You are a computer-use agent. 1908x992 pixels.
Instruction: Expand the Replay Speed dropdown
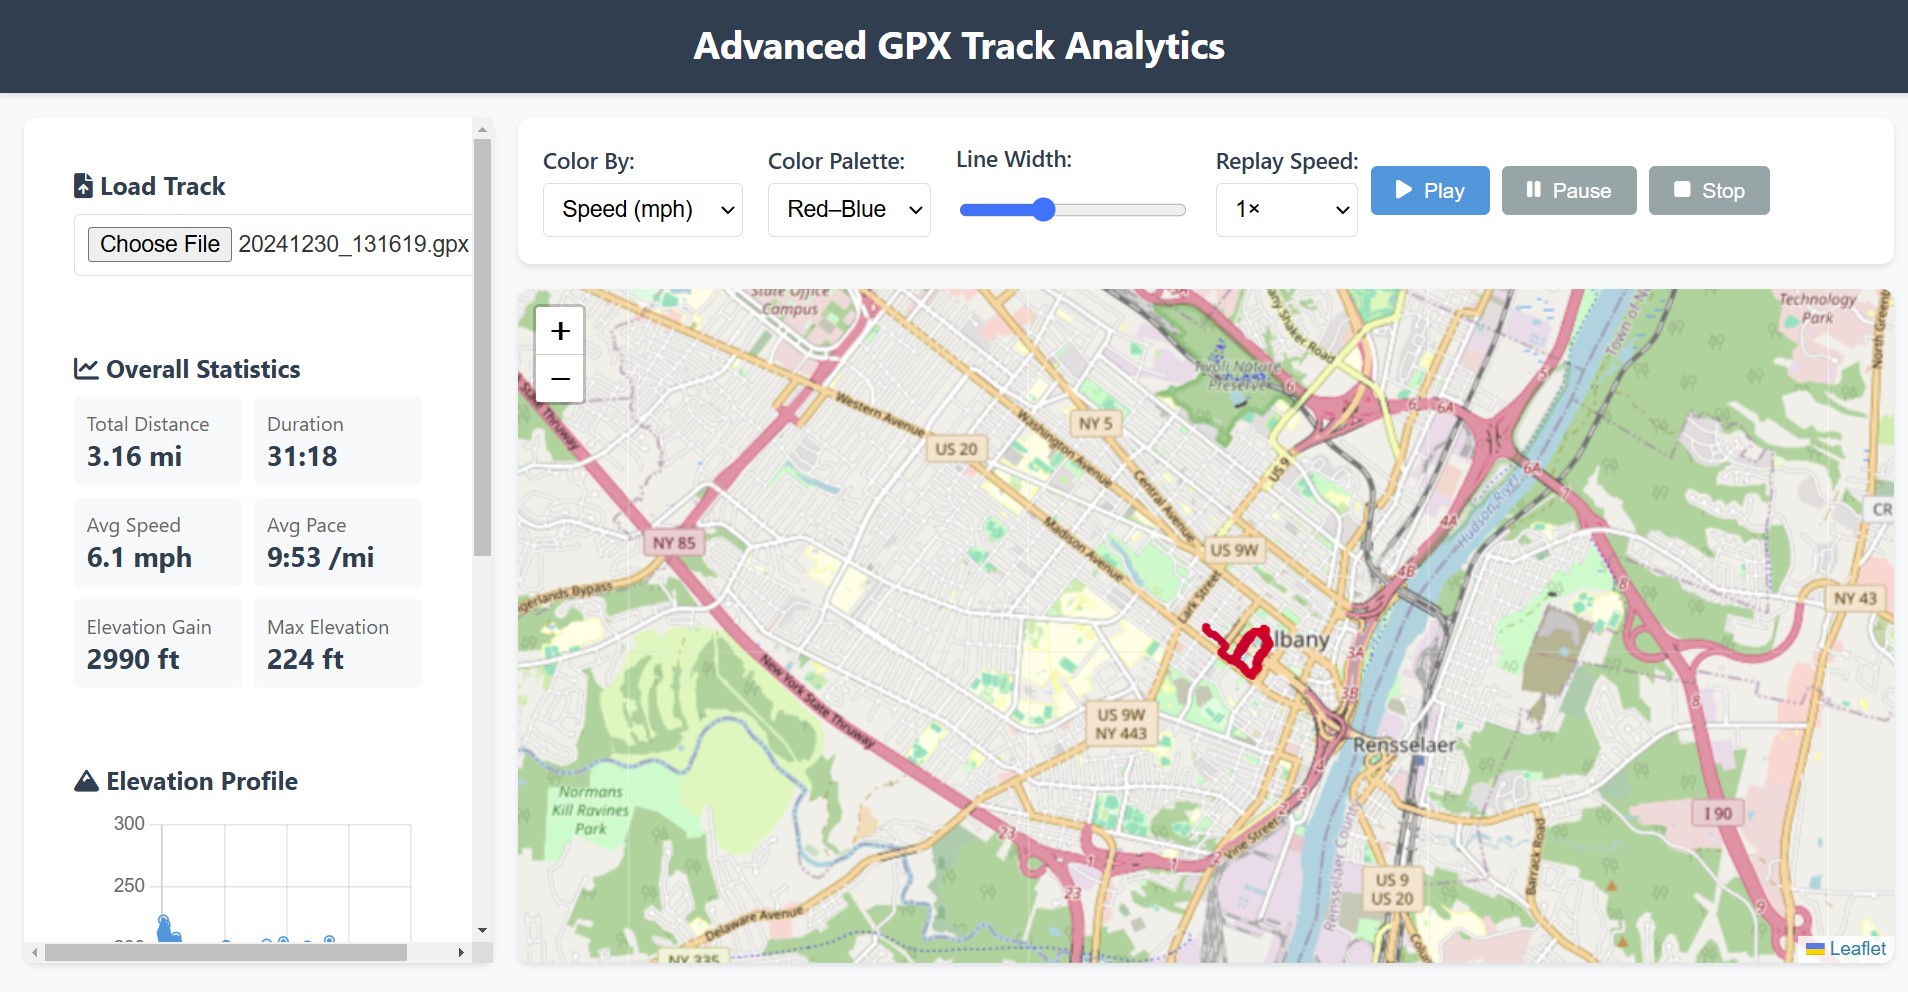[1285, 209]
